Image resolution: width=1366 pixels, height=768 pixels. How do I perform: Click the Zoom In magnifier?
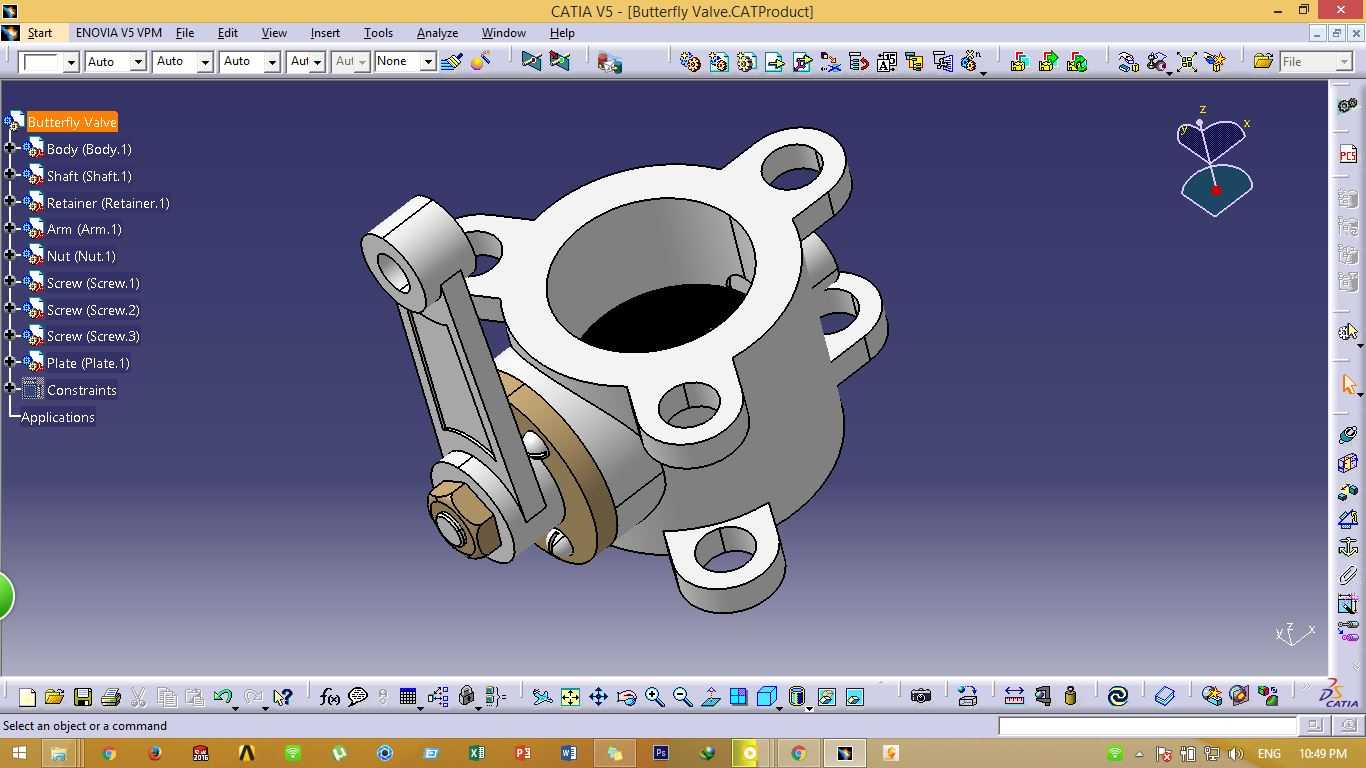tap(654, 697)
